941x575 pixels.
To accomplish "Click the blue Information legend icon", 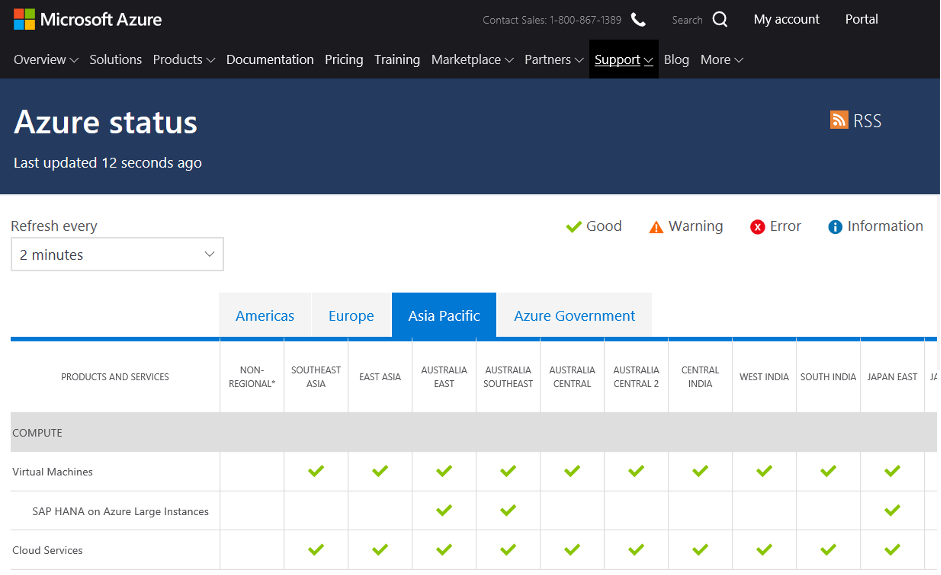I will tap(835, 226).
